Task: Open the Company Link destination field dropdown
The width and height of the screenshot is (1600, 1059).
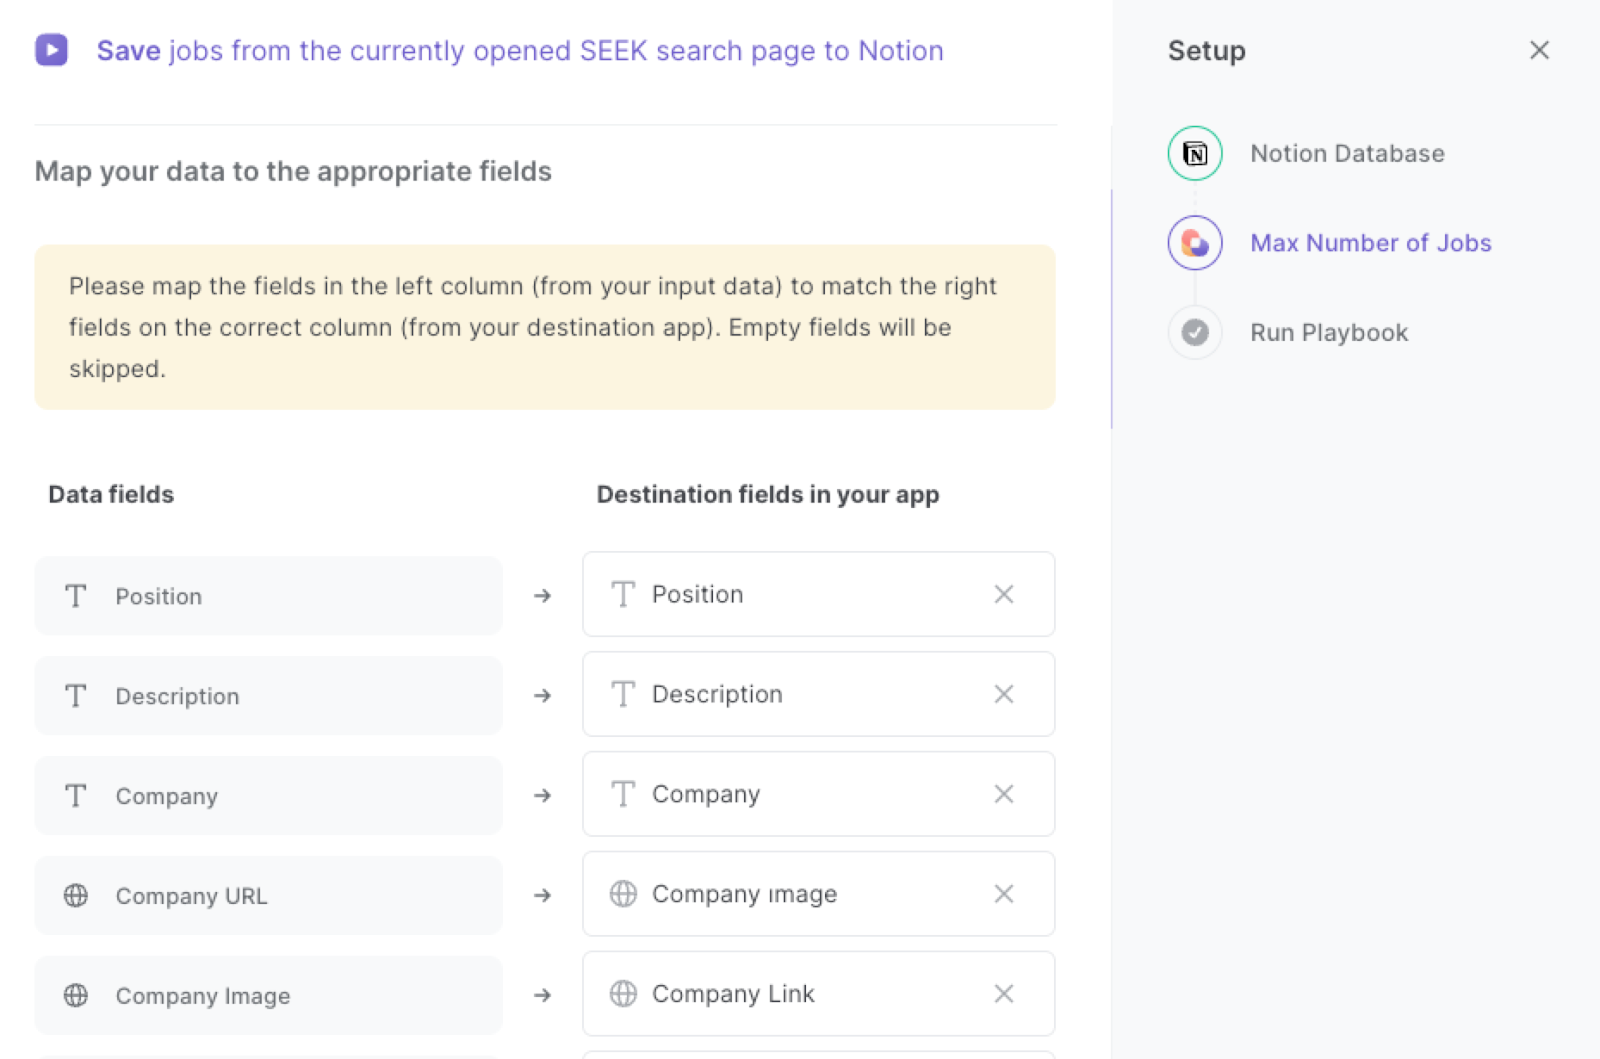Action: tap(818, 994)
